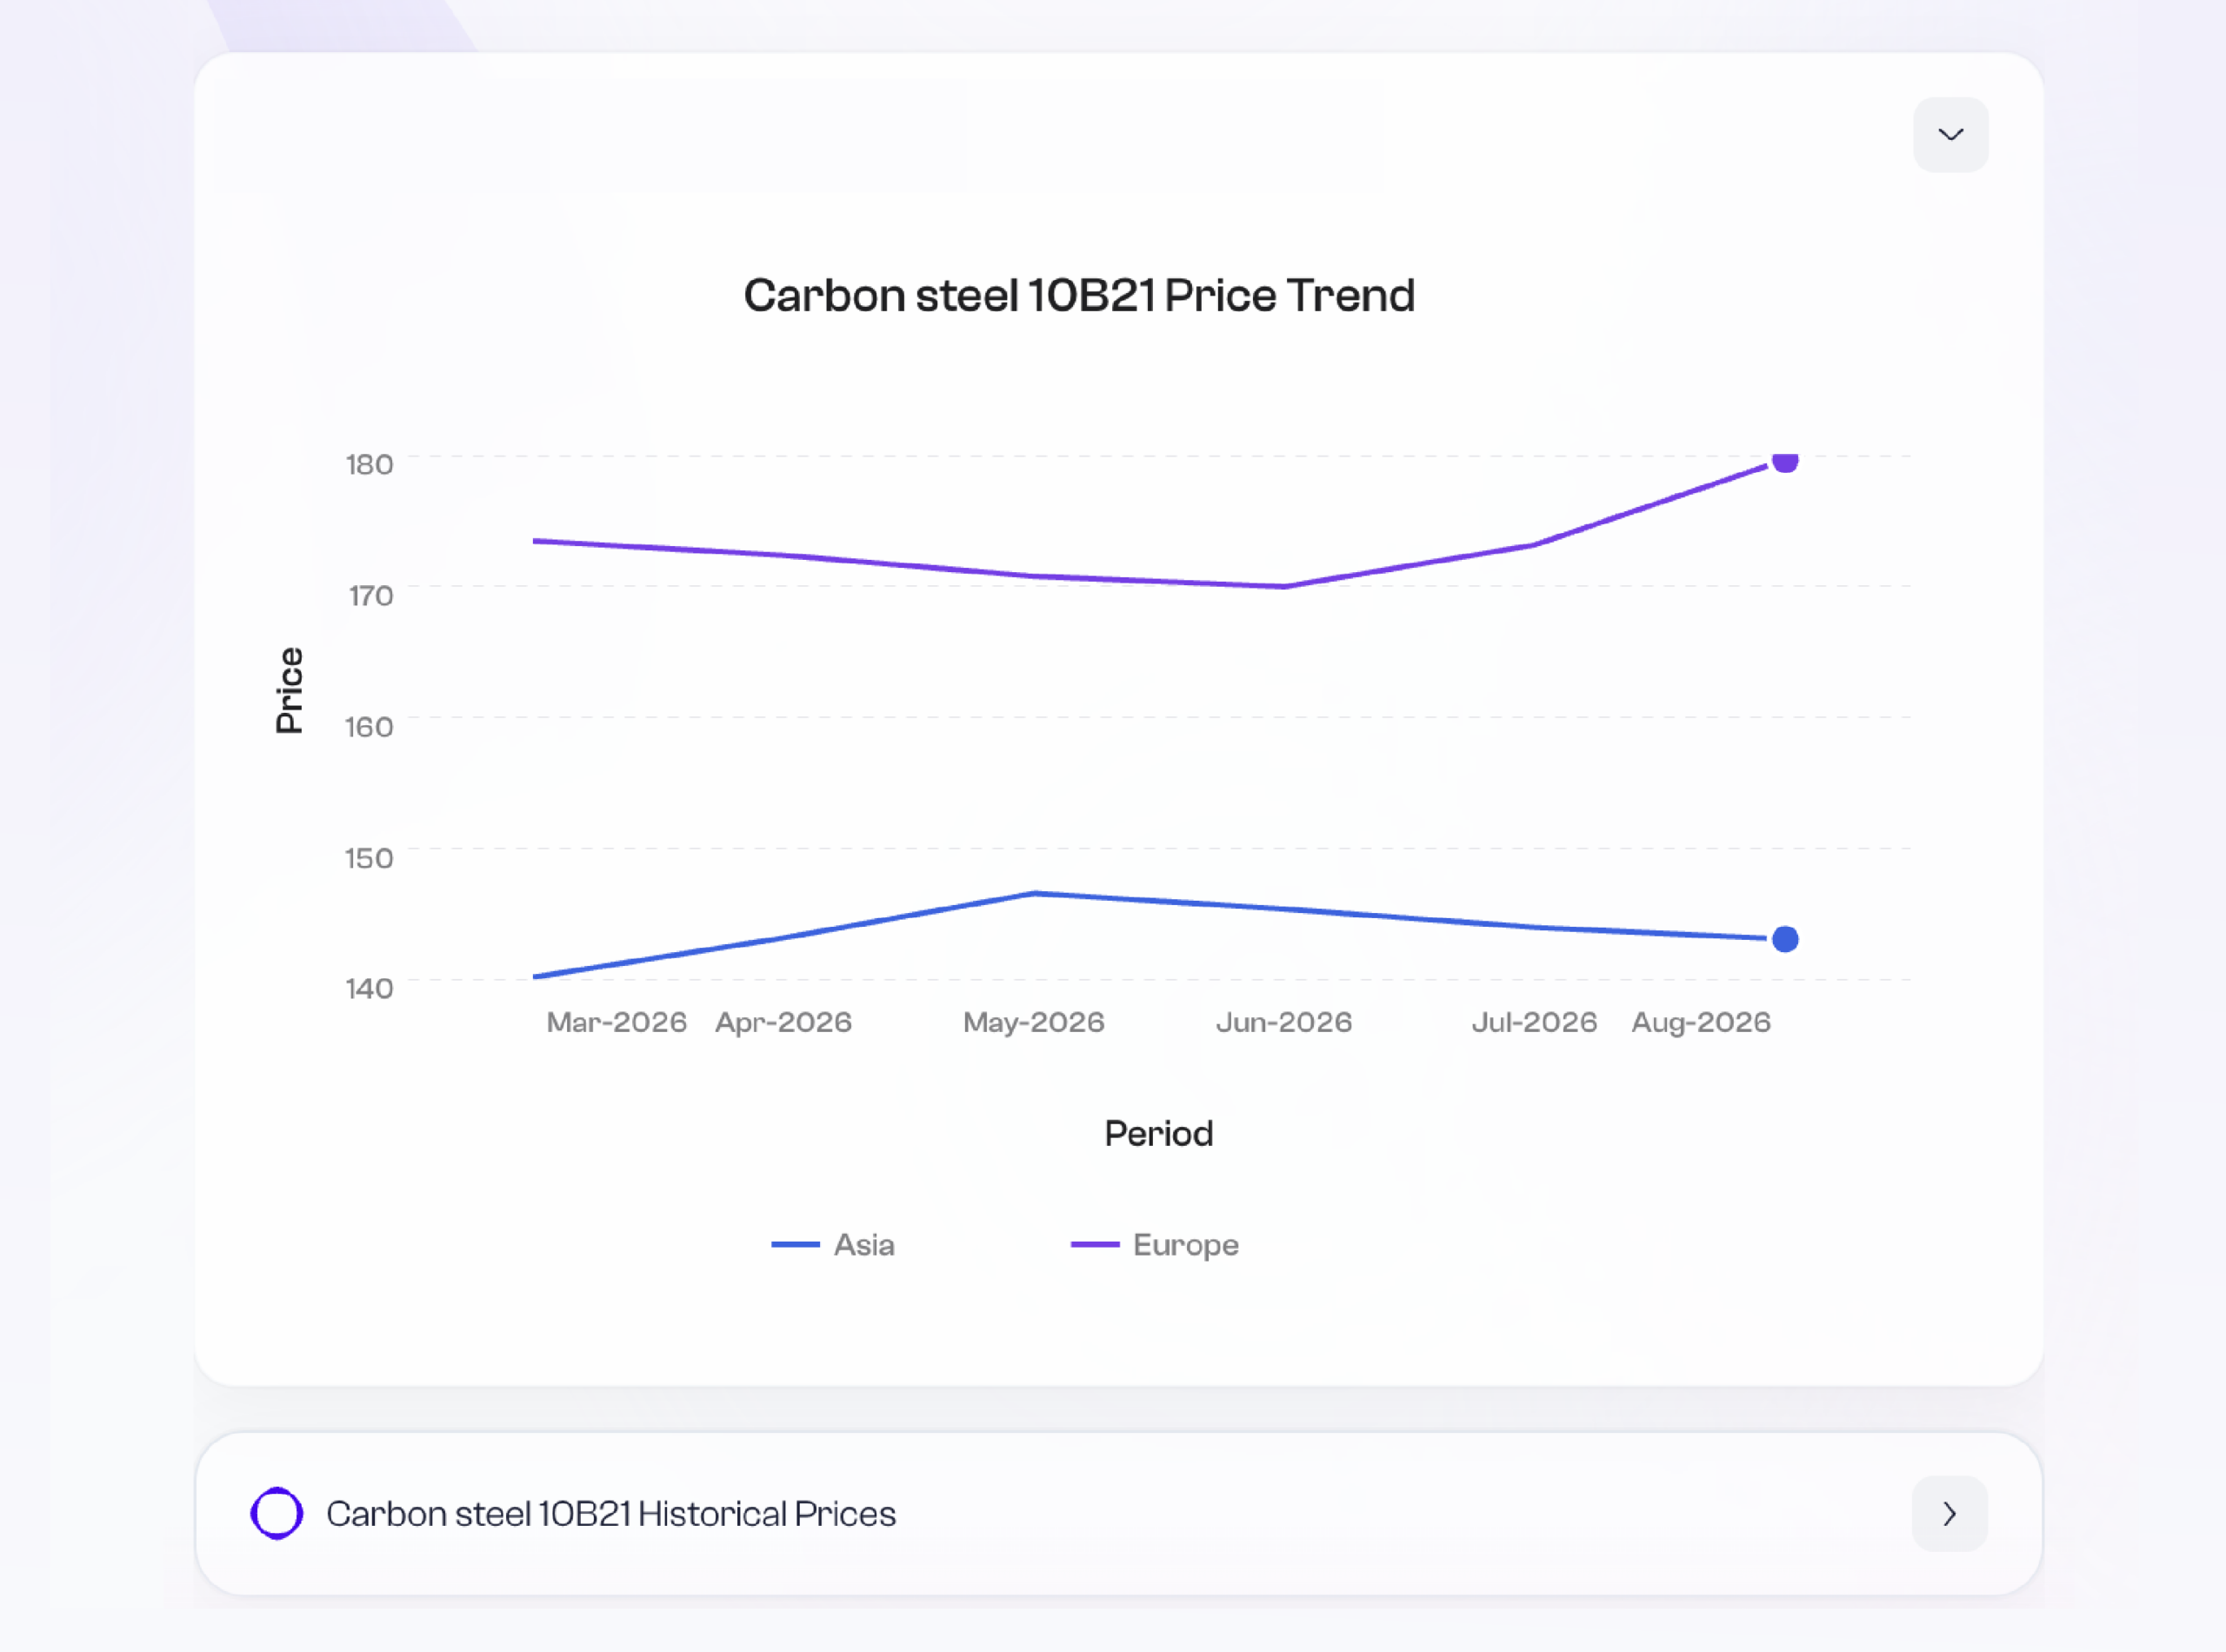The image size is (2226, 1652).
Task: Click the 170 price axis value
Action: click(x=370, y=596)
